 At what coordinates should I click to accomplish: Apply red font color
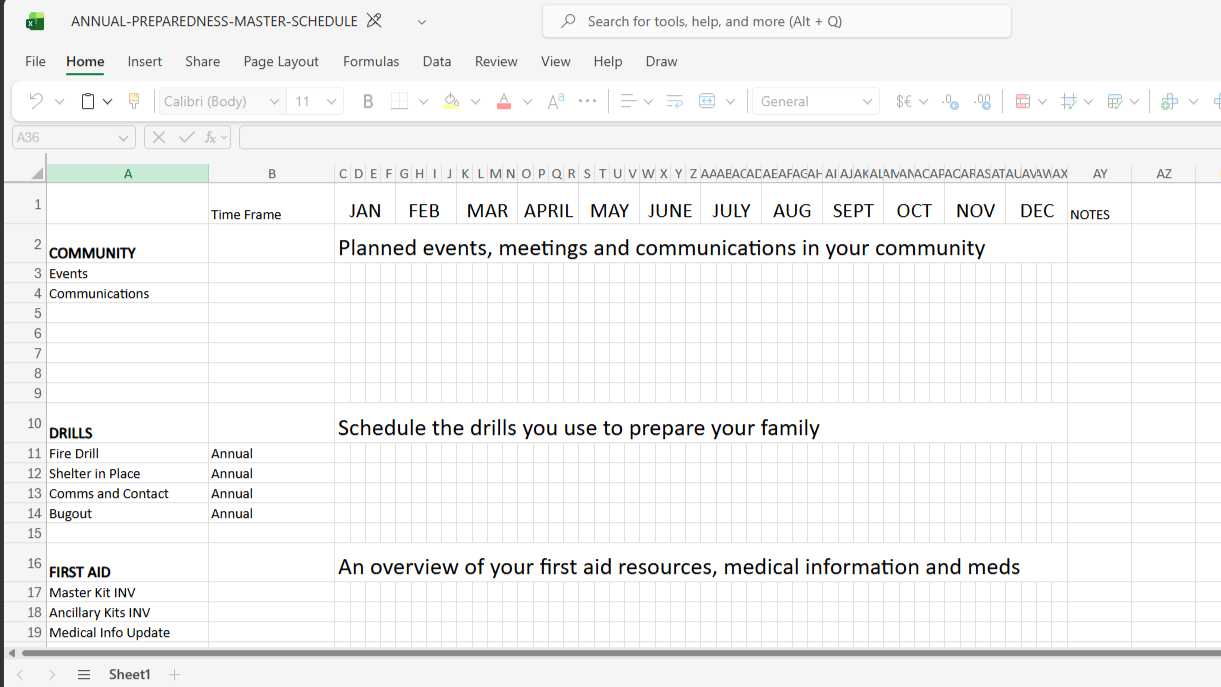tap(504, 101)
